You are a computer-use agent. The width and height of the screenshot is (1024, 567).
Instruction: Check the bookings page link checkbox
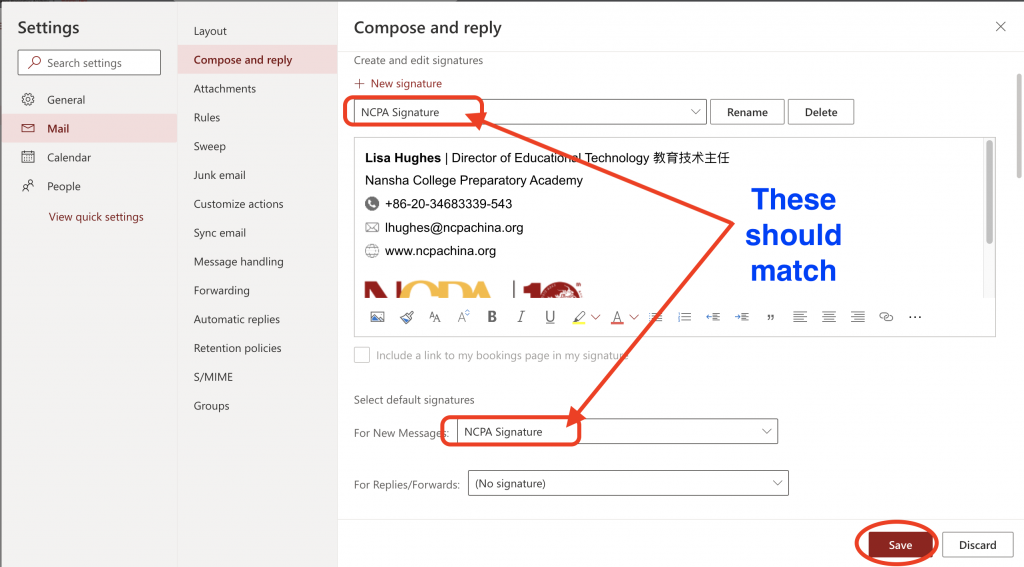(x=362, y=355)
